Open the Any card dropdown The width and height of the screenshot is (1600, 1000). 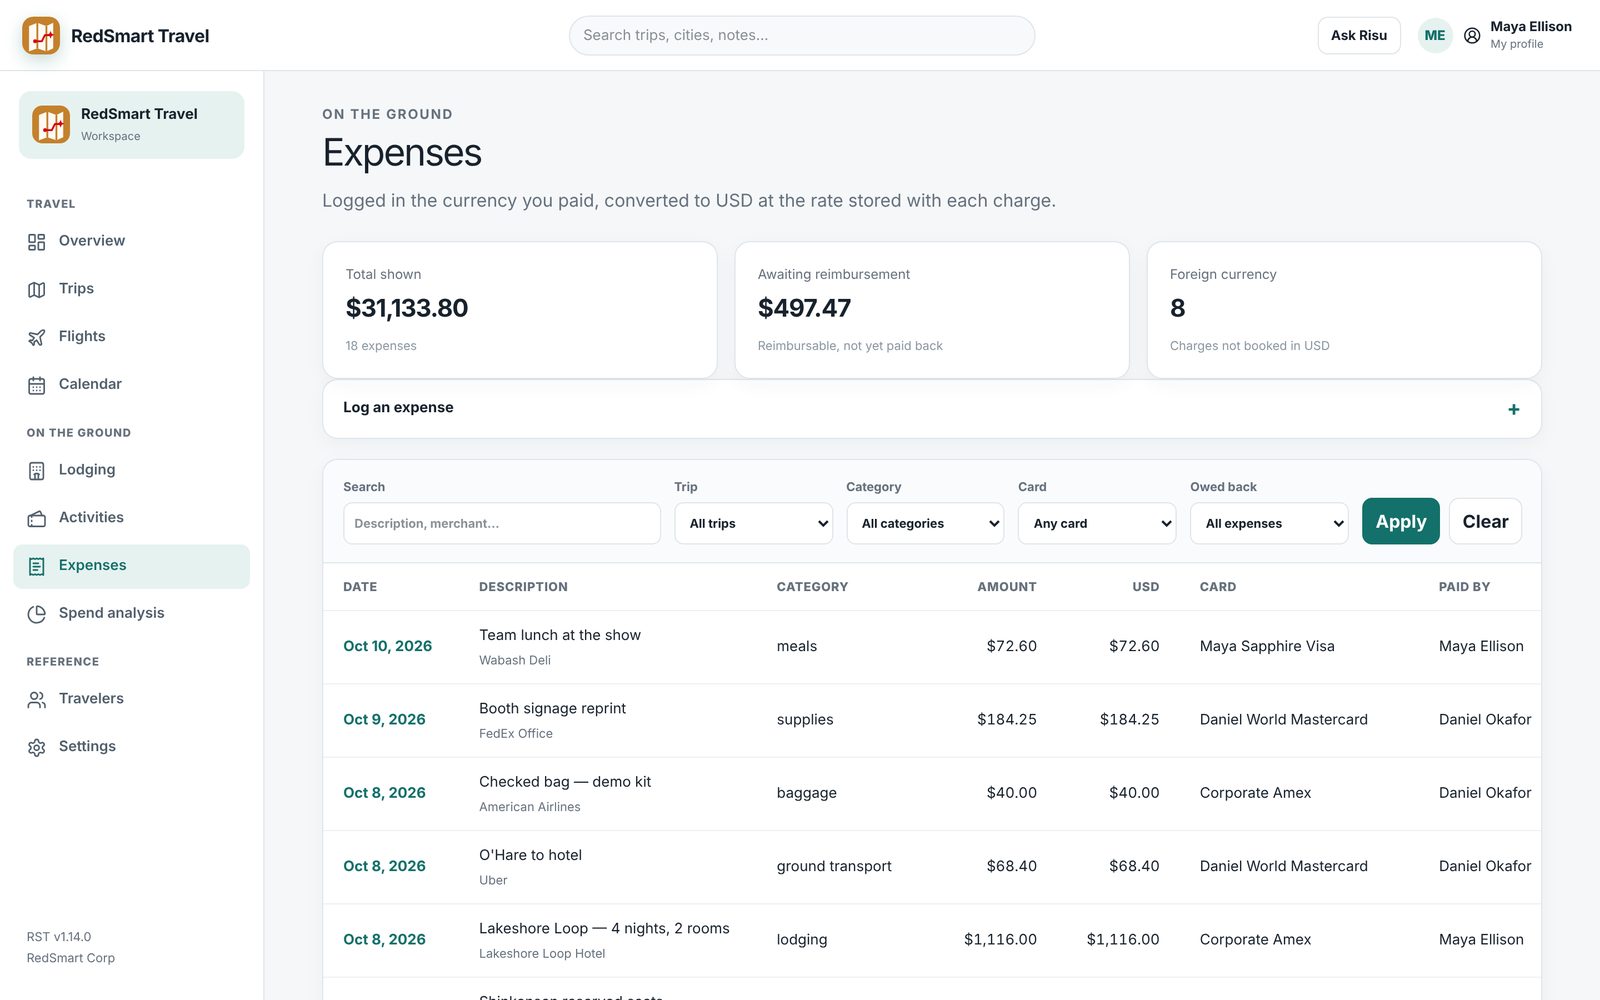(x=1097, y=523)
